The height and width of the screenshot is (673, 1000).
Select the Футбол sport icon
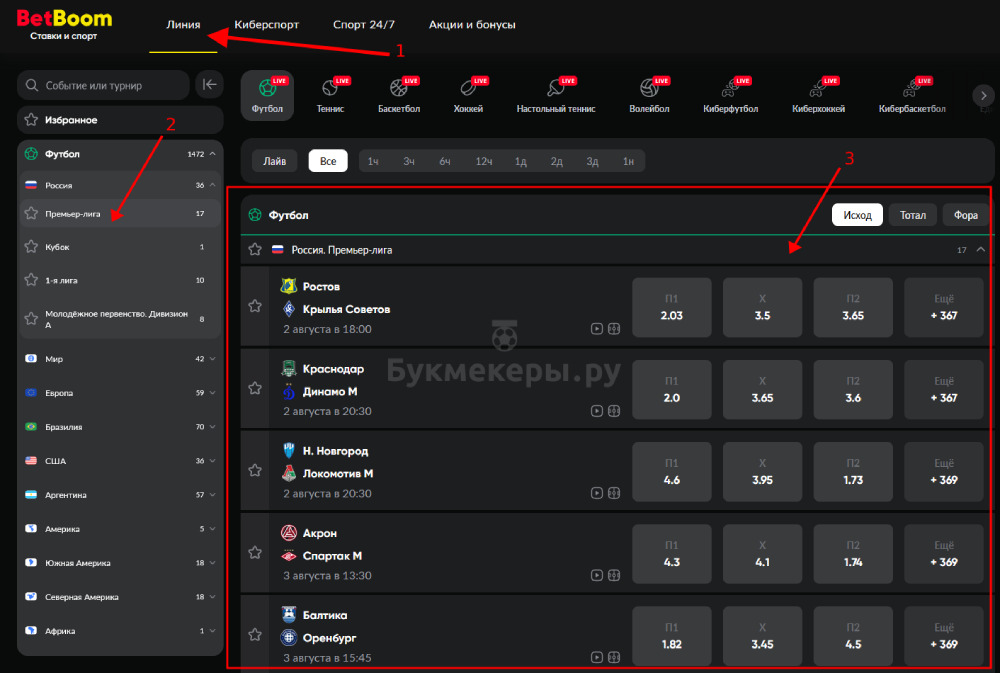pos(267,95)
